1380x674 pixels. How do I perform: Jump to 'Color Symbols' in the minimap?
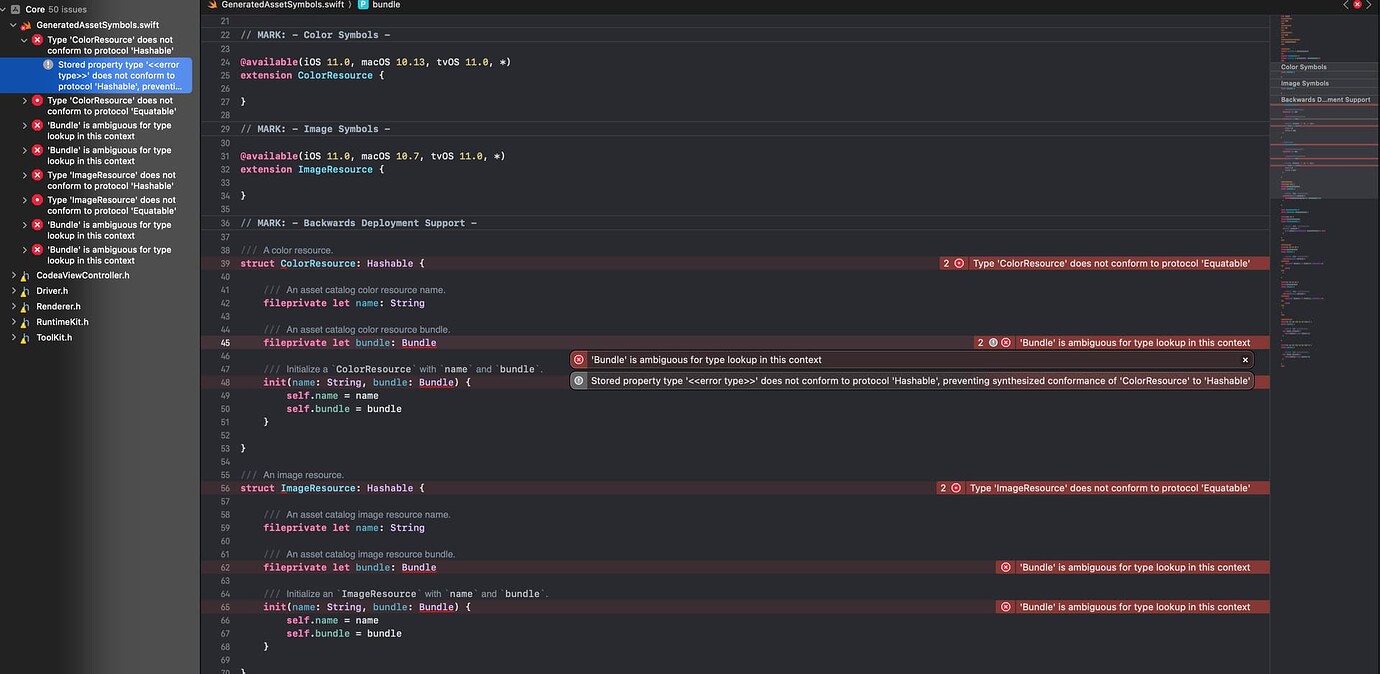click(1303, 67)
